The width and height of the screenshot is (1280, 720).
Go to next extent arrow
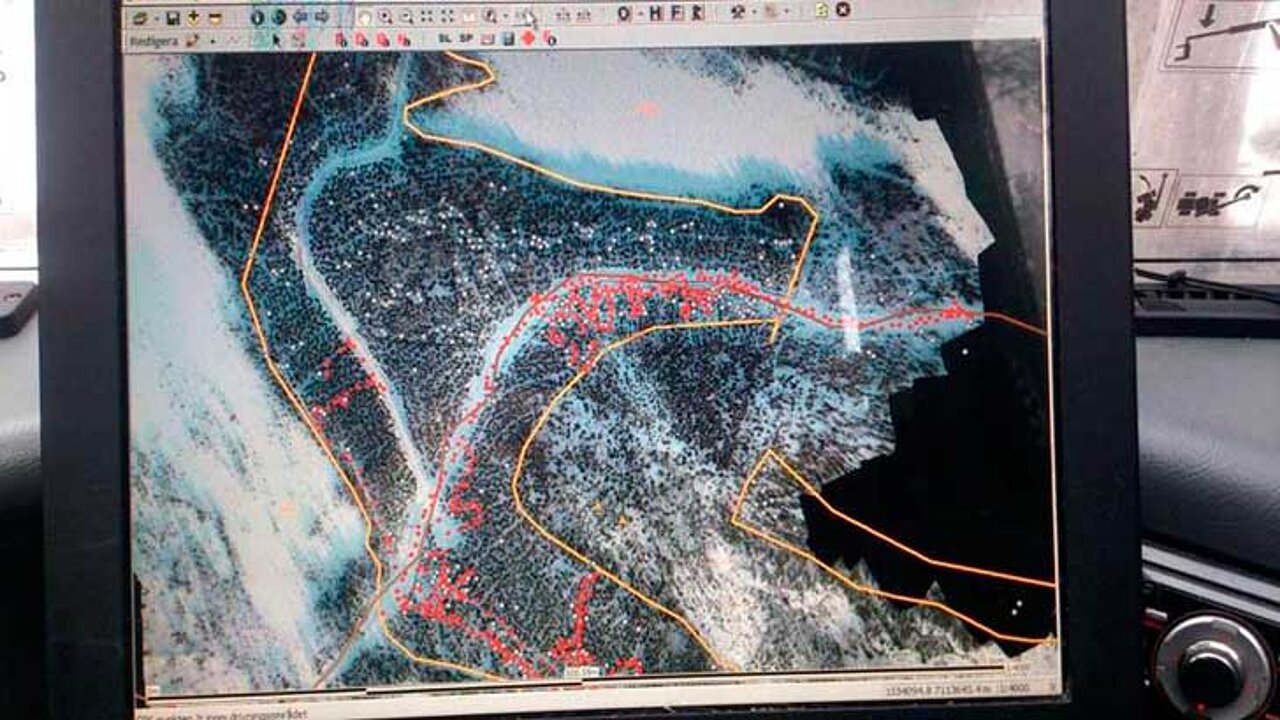pos(322,17)
